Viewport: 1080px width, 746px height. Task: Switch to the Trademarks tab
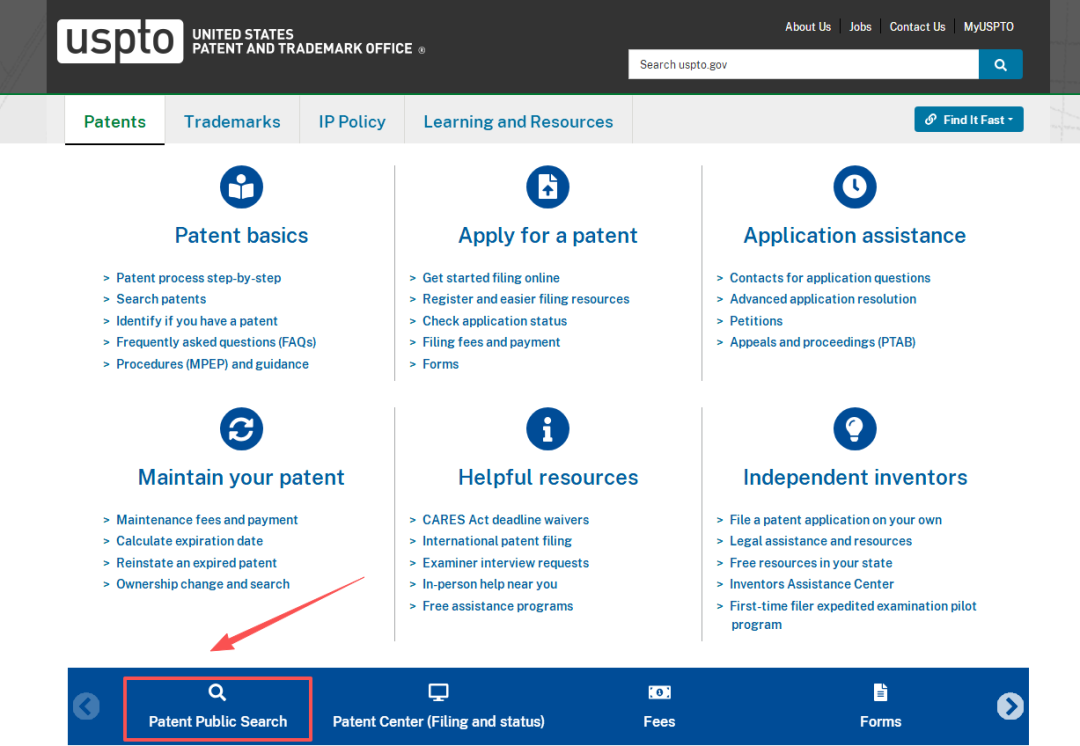pos(232,122)
